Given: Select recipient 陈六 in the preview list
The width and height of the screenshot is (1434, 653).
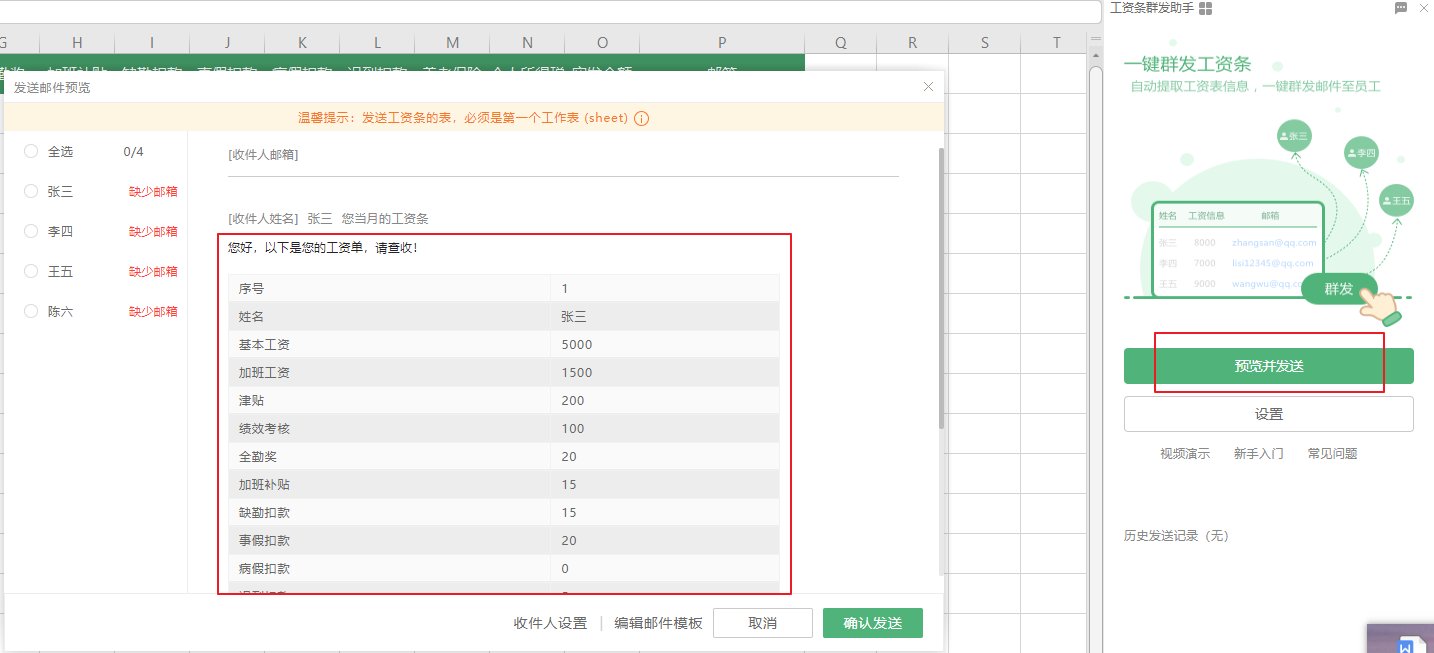Looking at the screenshot, I should 31,311.
